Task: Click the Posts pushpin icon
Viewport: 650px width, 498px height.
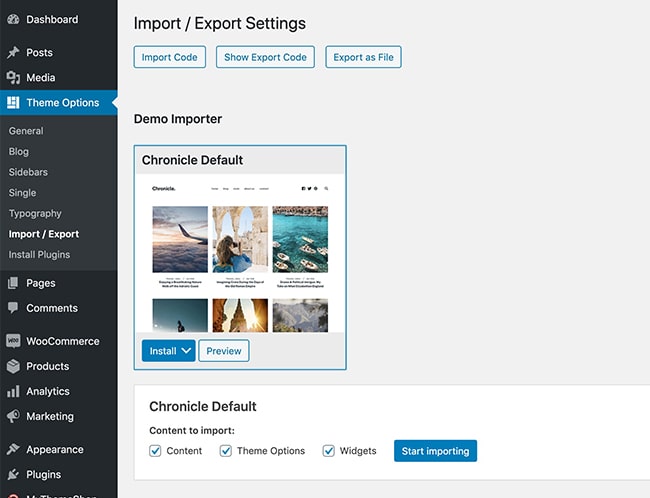Action: (x=13, y=52)
